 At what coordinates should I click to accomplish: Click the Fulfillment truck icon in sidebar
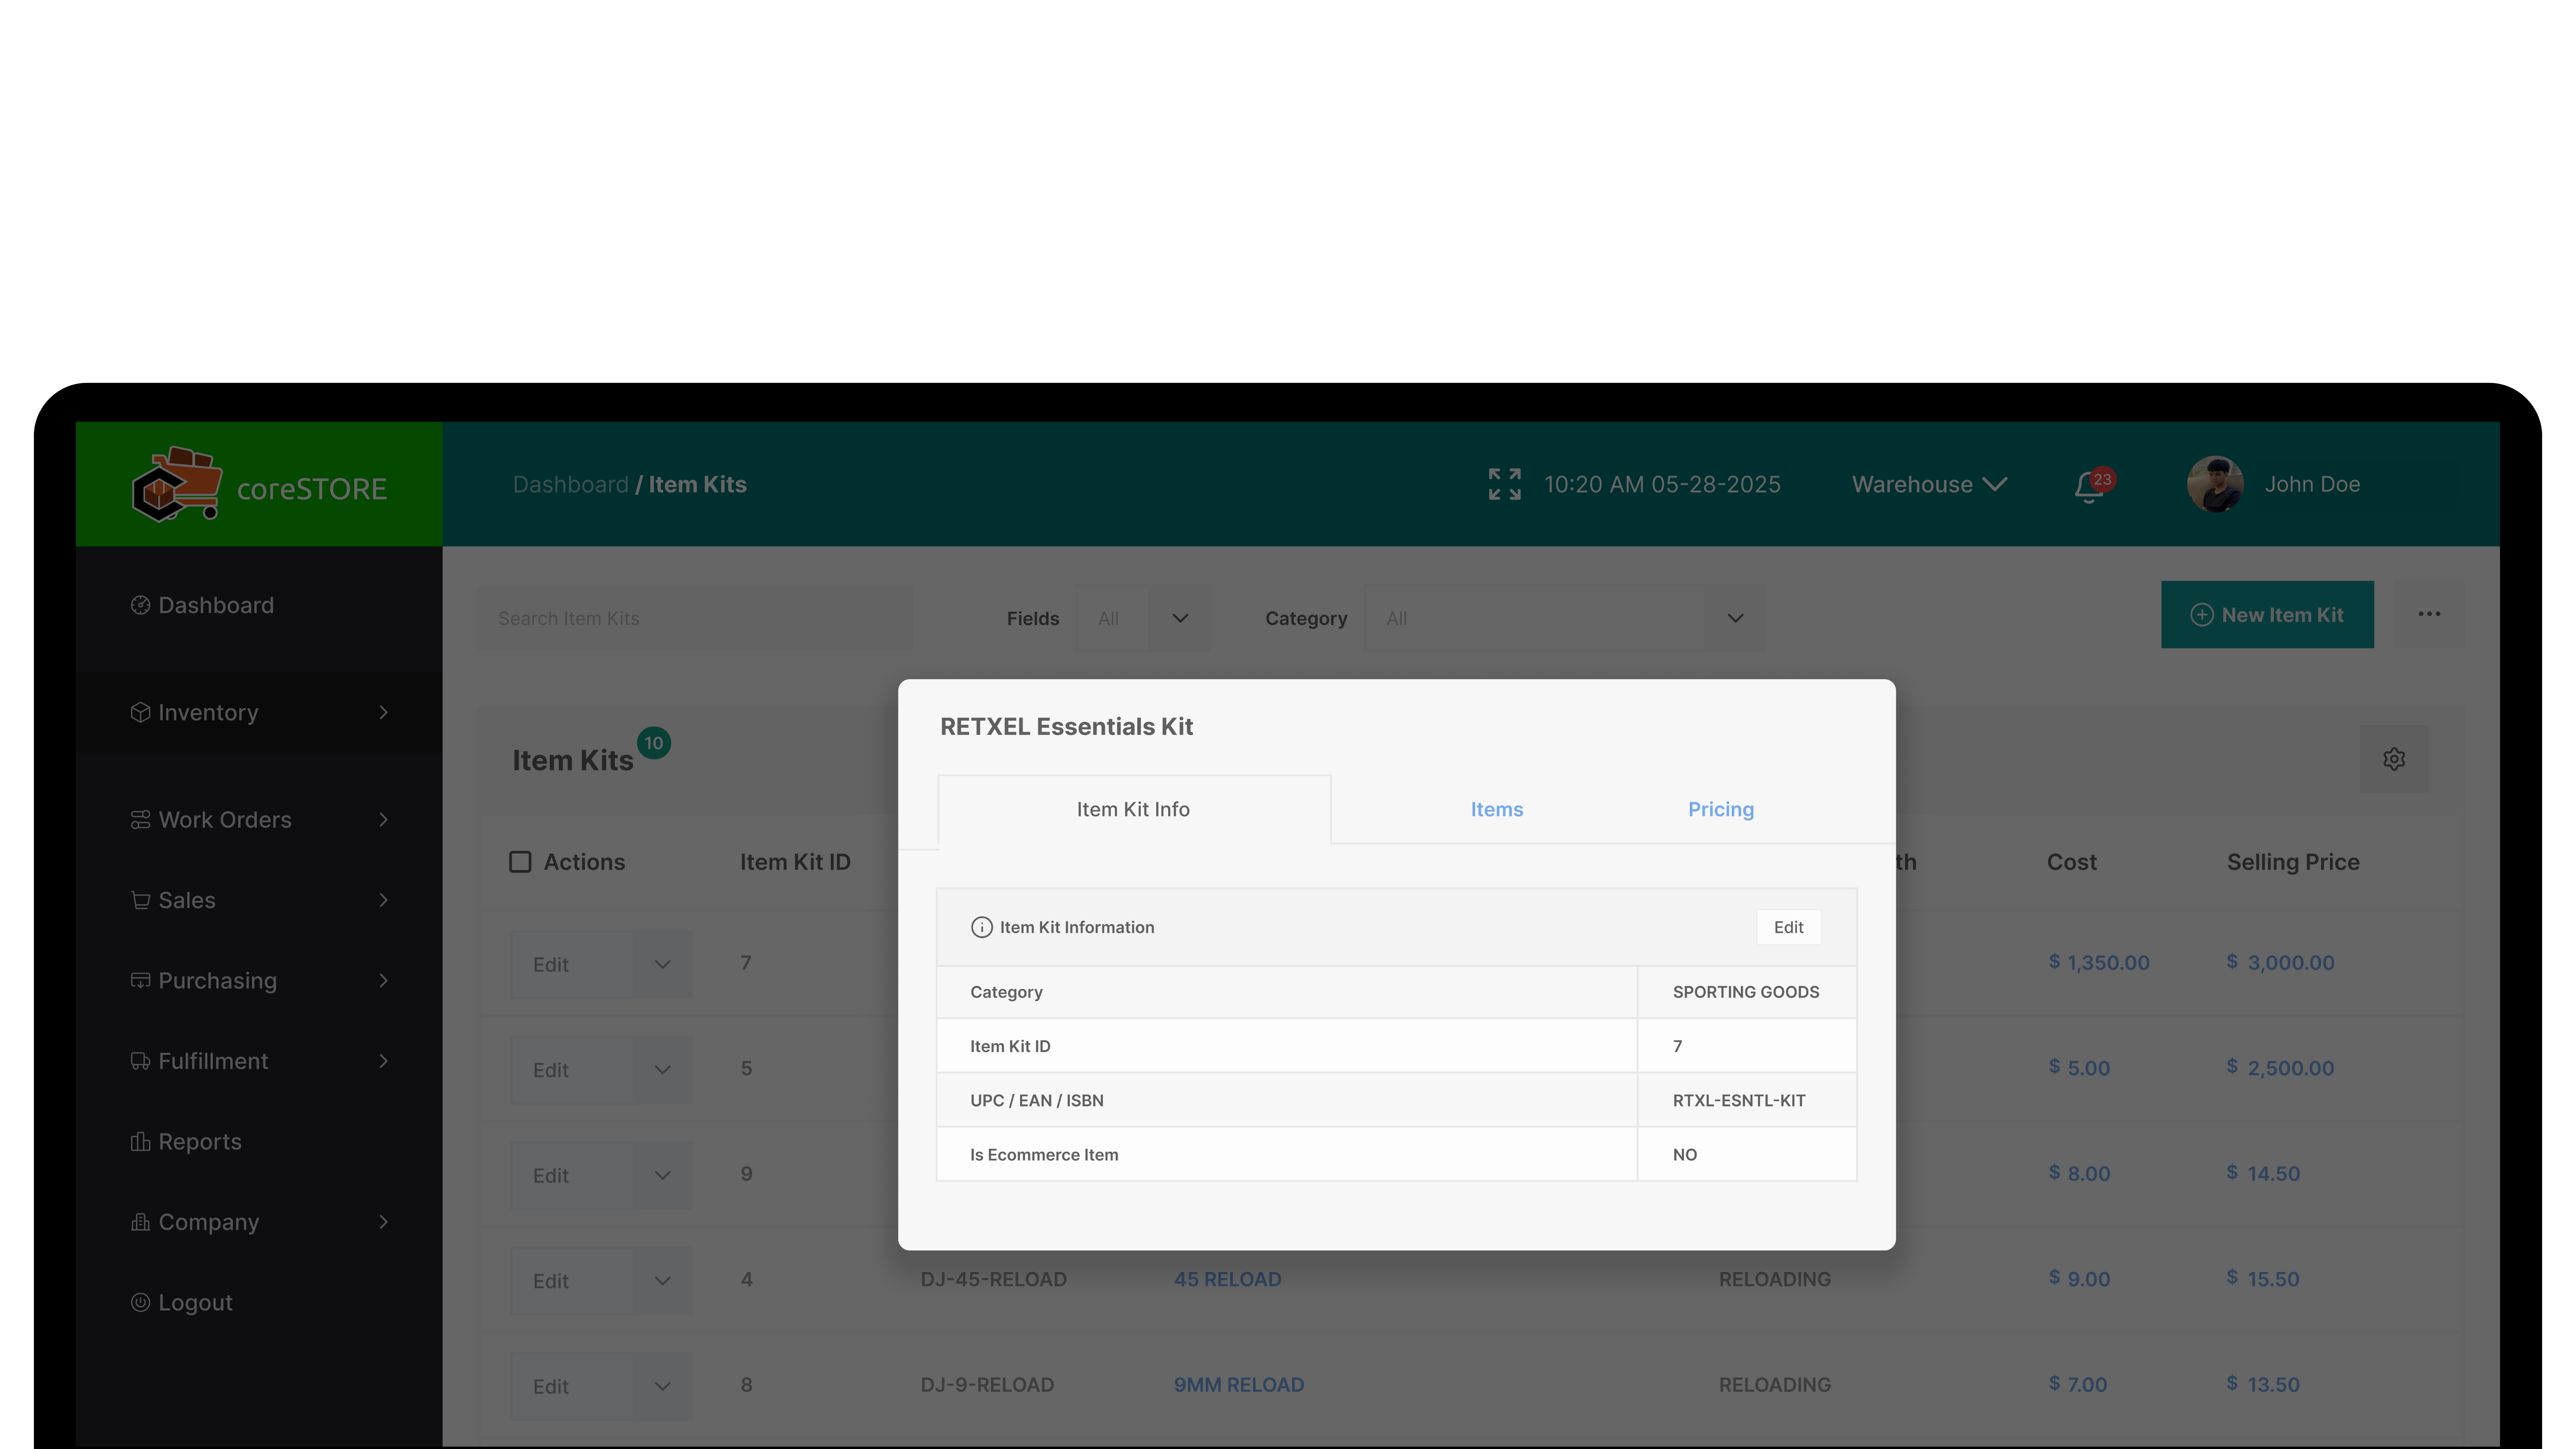click(140, 1061)
